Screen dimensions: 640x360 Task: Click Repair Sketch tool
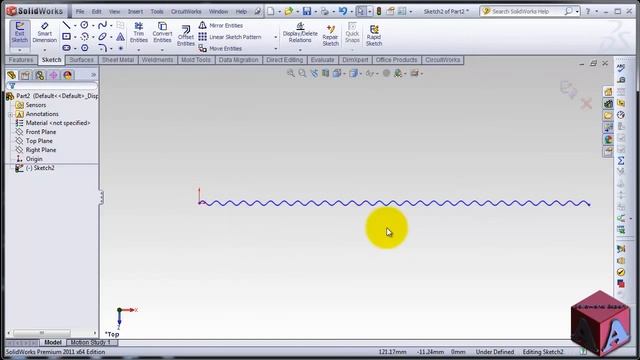tap(331, 35)
